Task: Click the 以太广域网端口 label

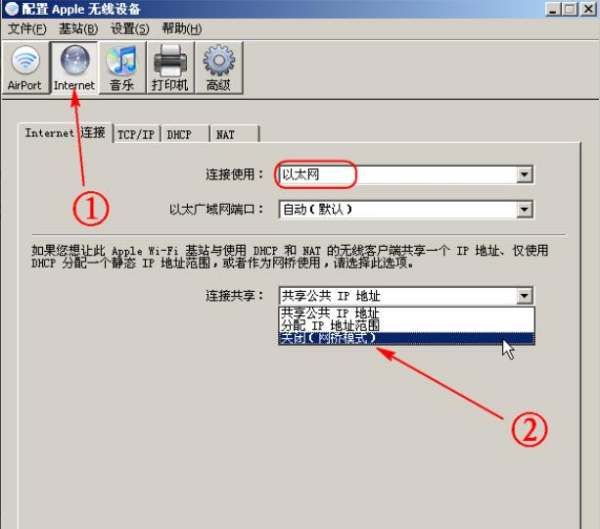Action: pos(217,209)
